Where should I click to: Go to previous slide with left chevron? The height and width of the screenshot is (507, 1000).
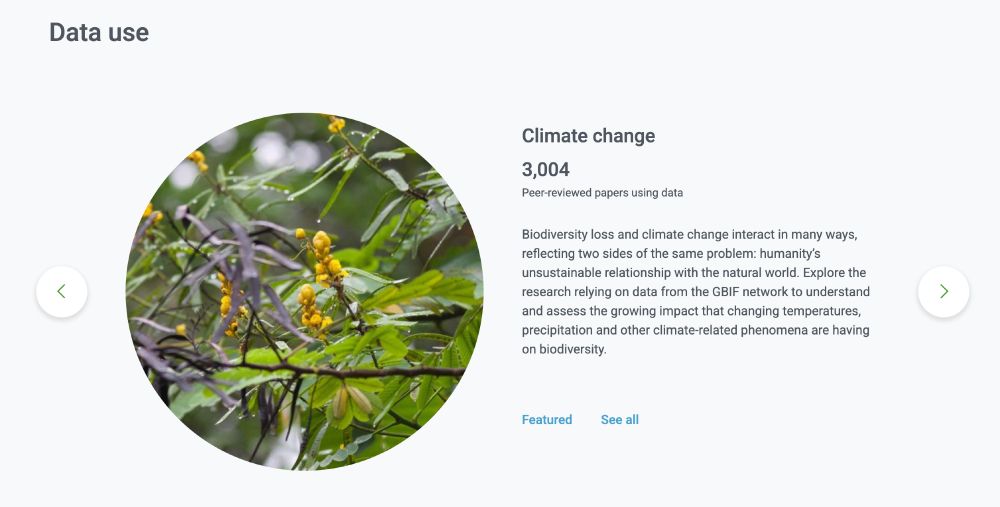click(62, 291)
